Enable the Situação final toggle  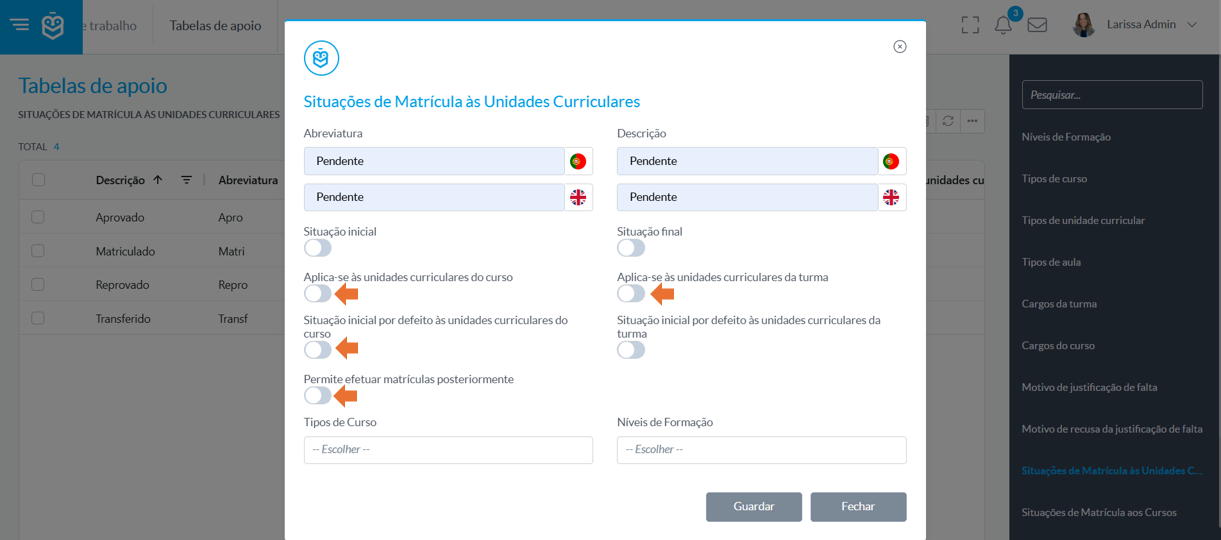pos(631,248)
